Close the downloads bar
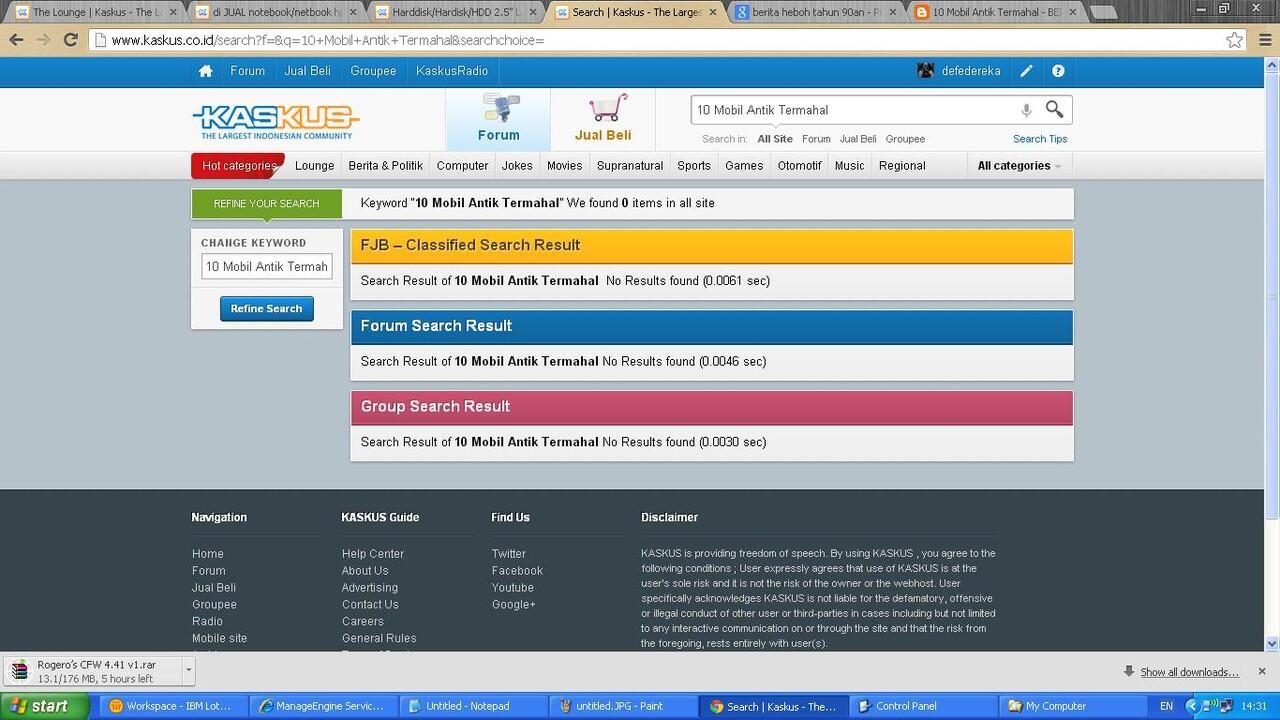1280x720 pixels. (x=1262, y=671)
